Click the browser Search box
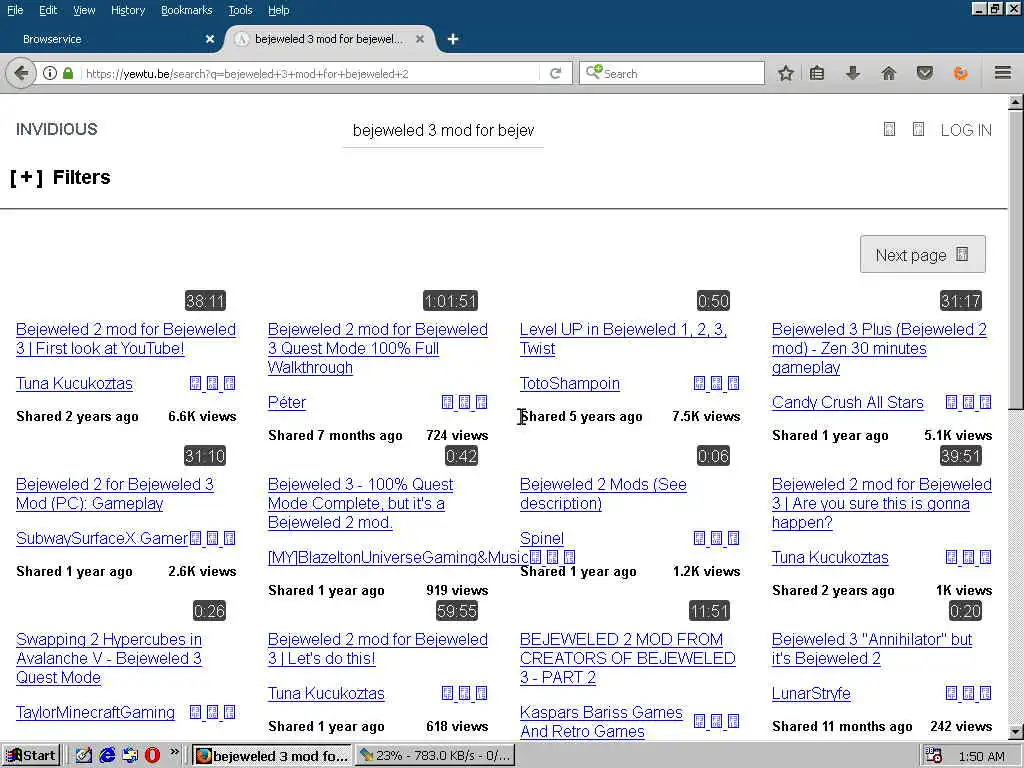This screenshot has height=768, width=1024. click(672, 73)
